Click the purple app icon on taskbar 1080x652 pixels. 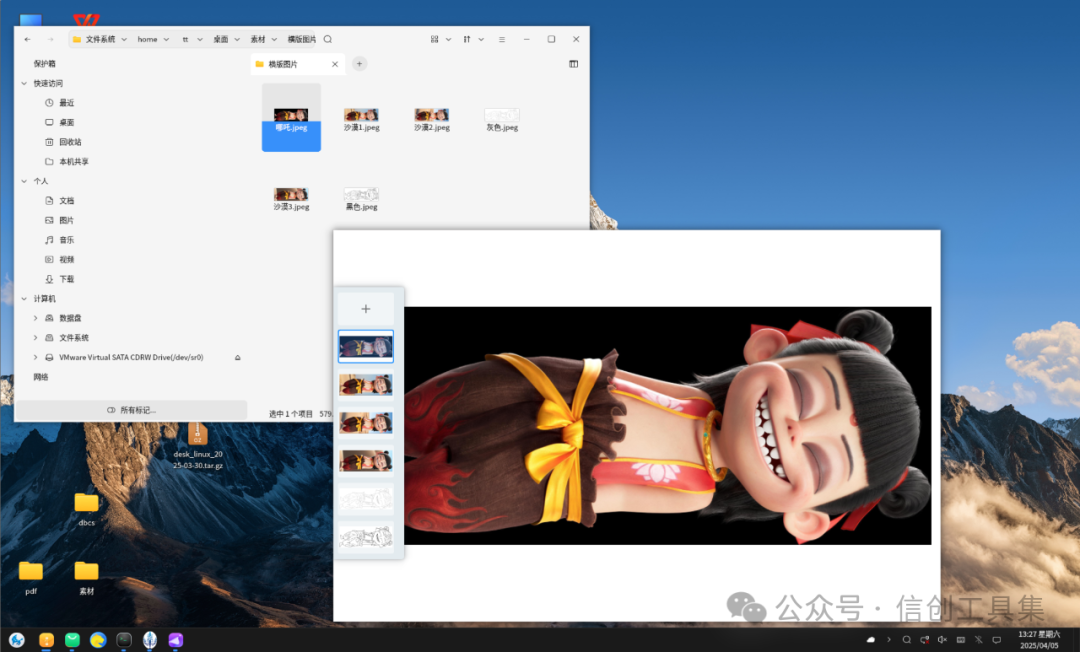[176, 640]
